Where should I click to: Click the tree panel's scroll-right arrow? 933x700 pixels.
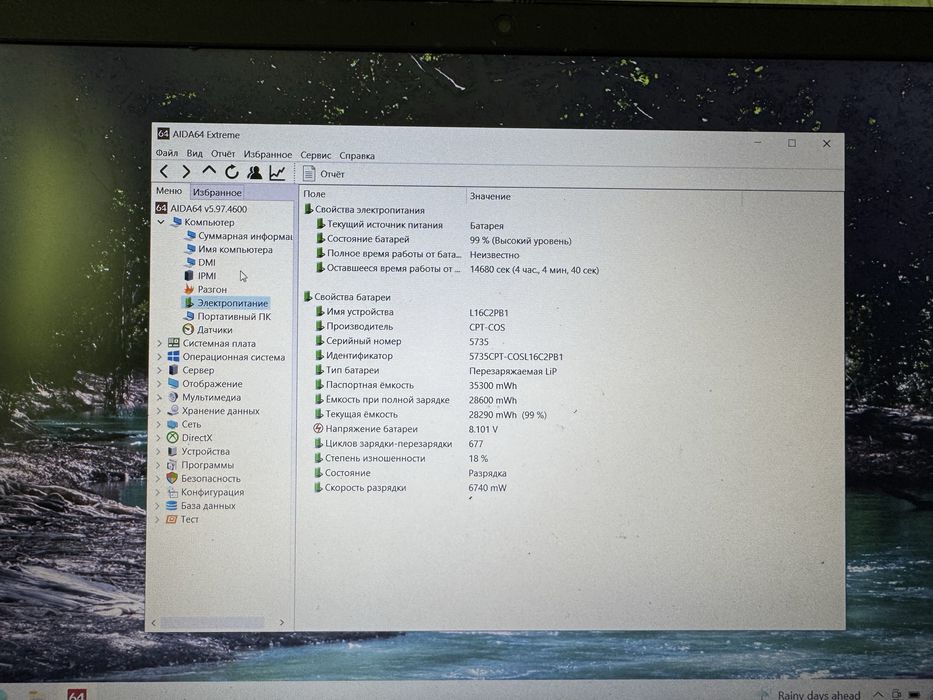pyautogui.click(x=282, y=623)
